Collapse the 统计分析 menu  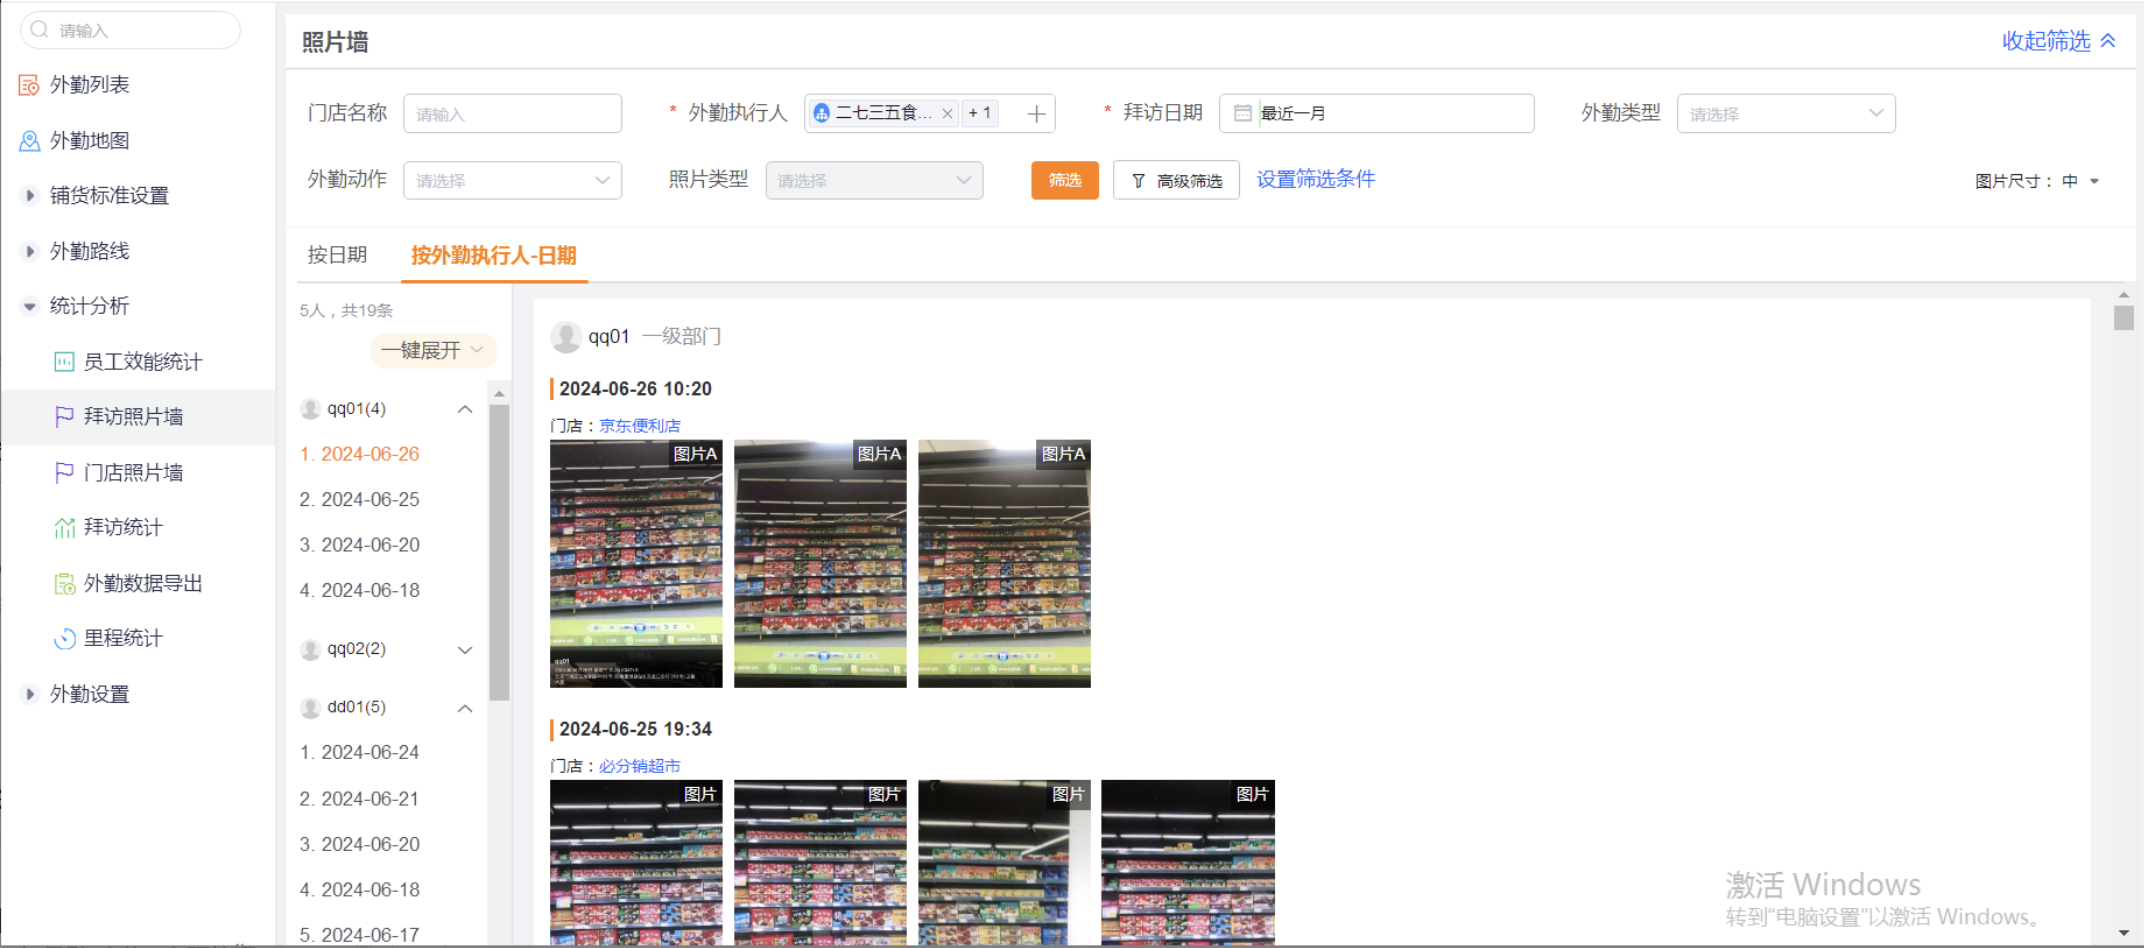29,306
